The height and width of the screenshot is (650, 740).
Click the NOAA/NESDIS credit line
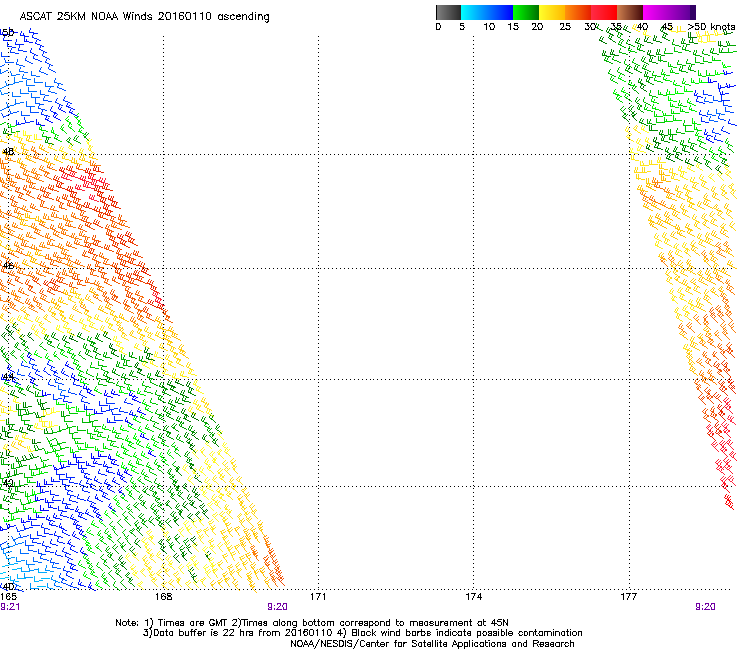pos(432,644)
